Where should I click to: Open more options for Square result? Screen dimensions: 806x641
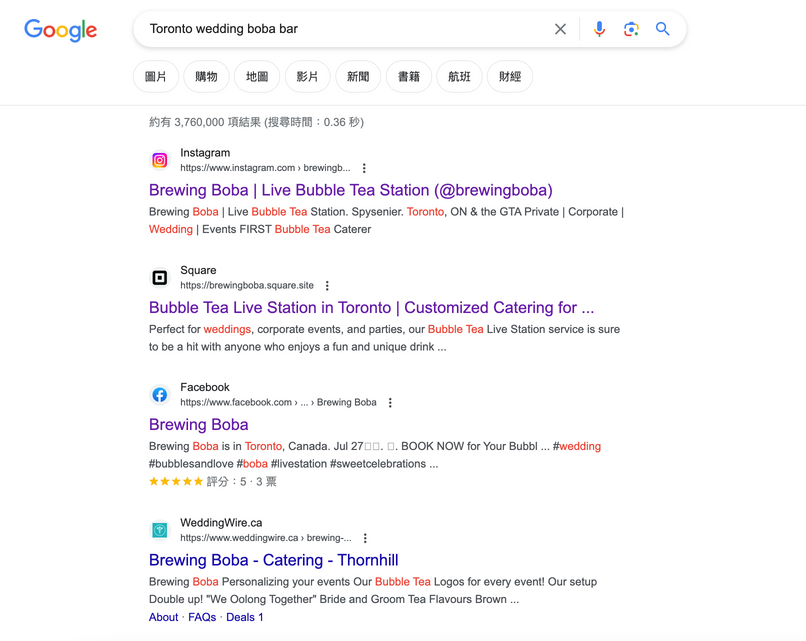coord(327,285)
